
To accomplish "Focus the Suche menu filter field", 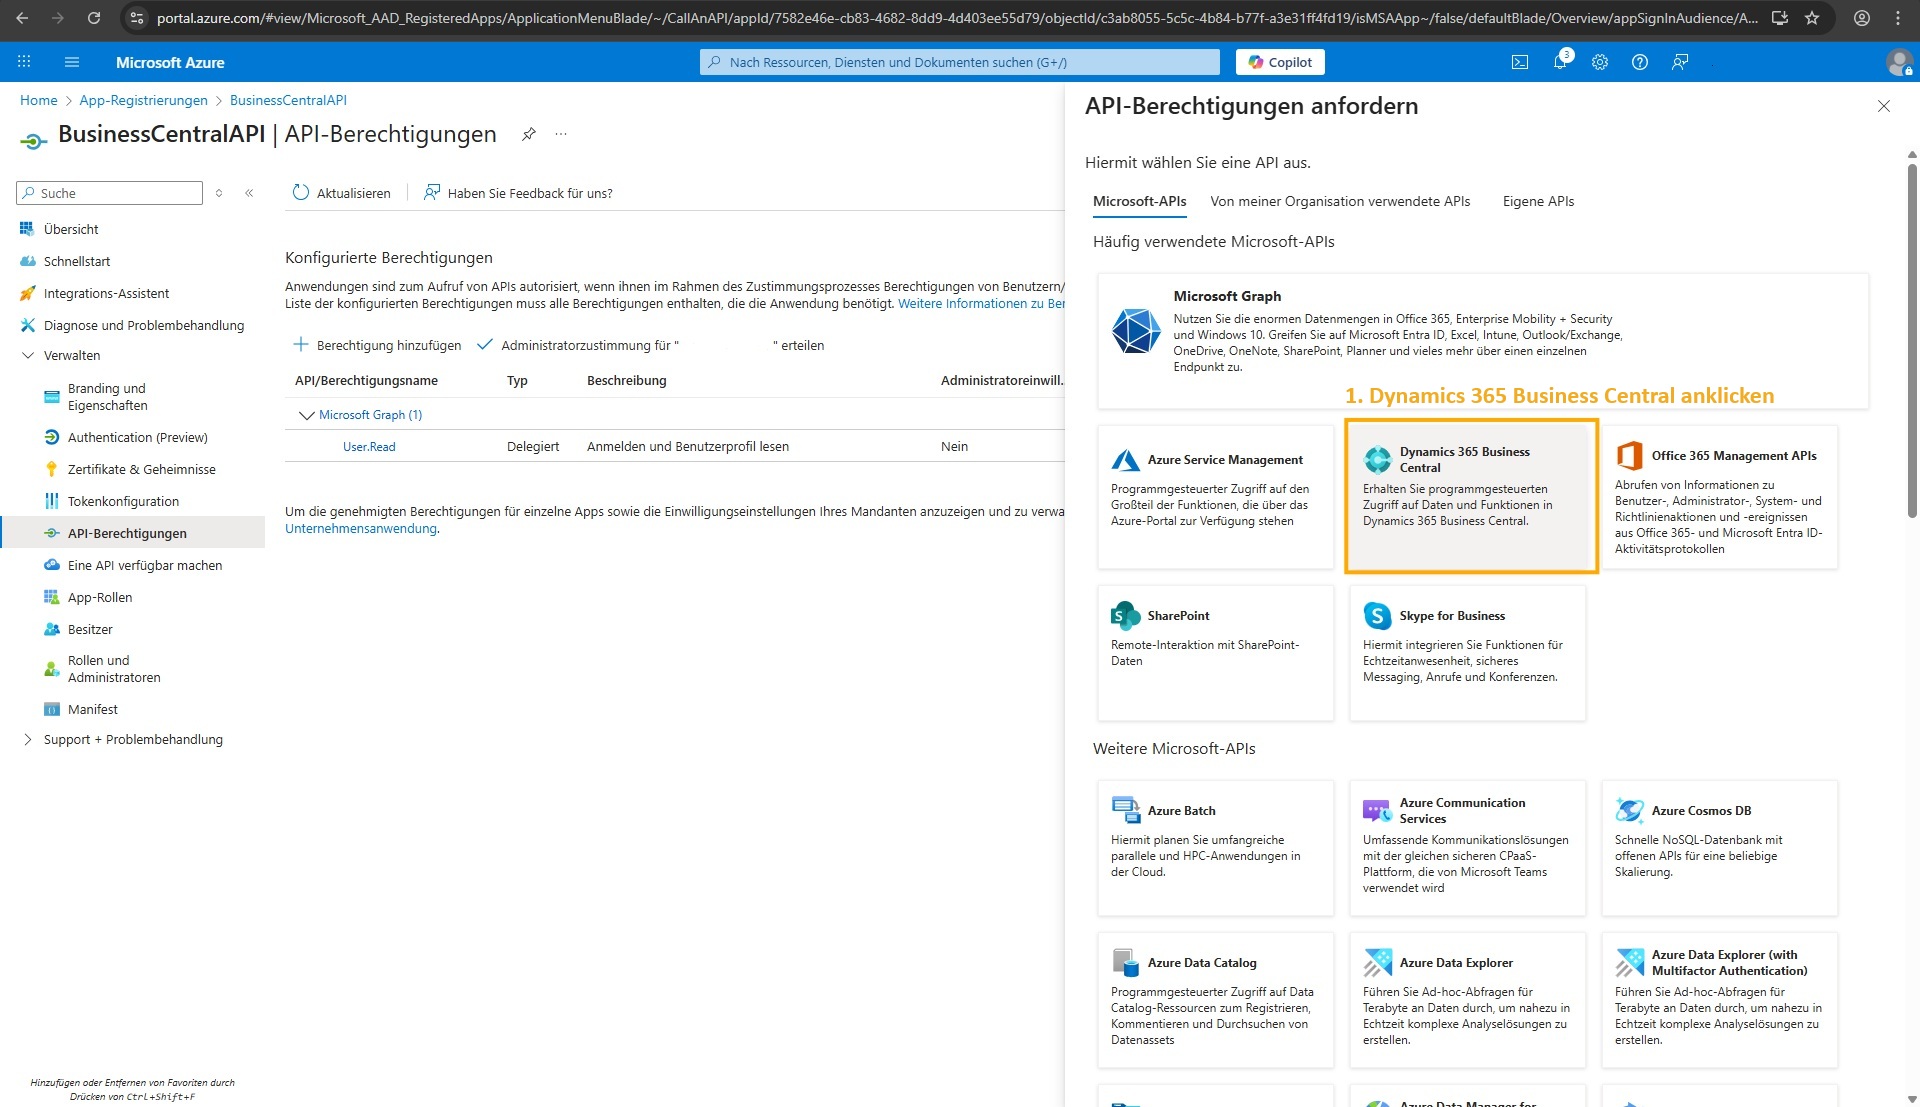I will [110, 193].
